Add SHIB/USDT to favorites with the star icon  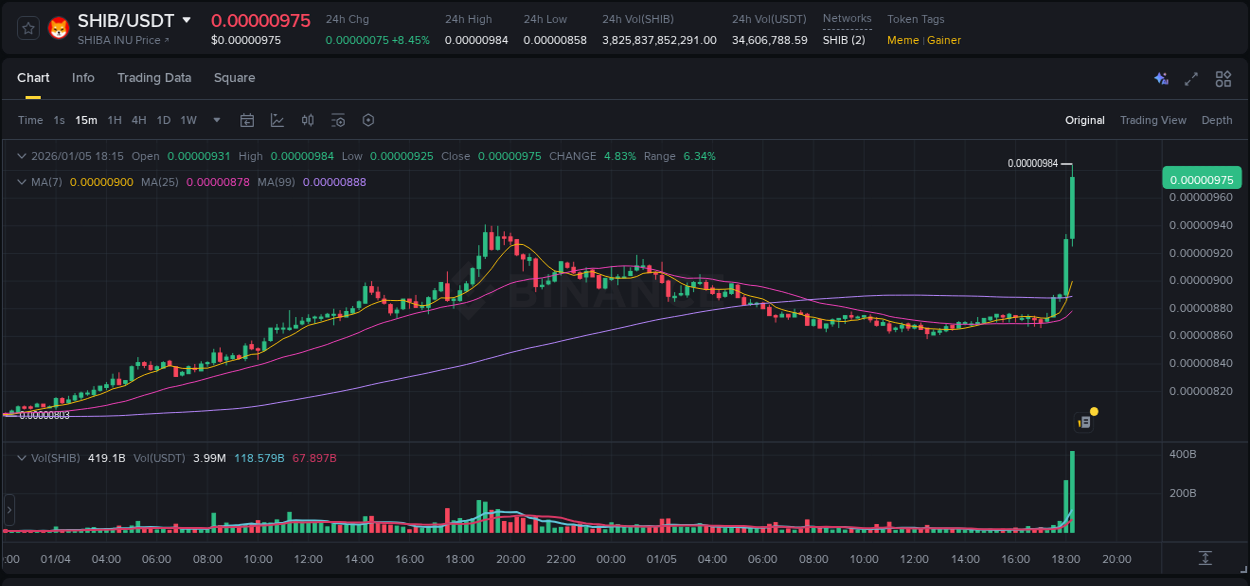[x=27, y=27]
